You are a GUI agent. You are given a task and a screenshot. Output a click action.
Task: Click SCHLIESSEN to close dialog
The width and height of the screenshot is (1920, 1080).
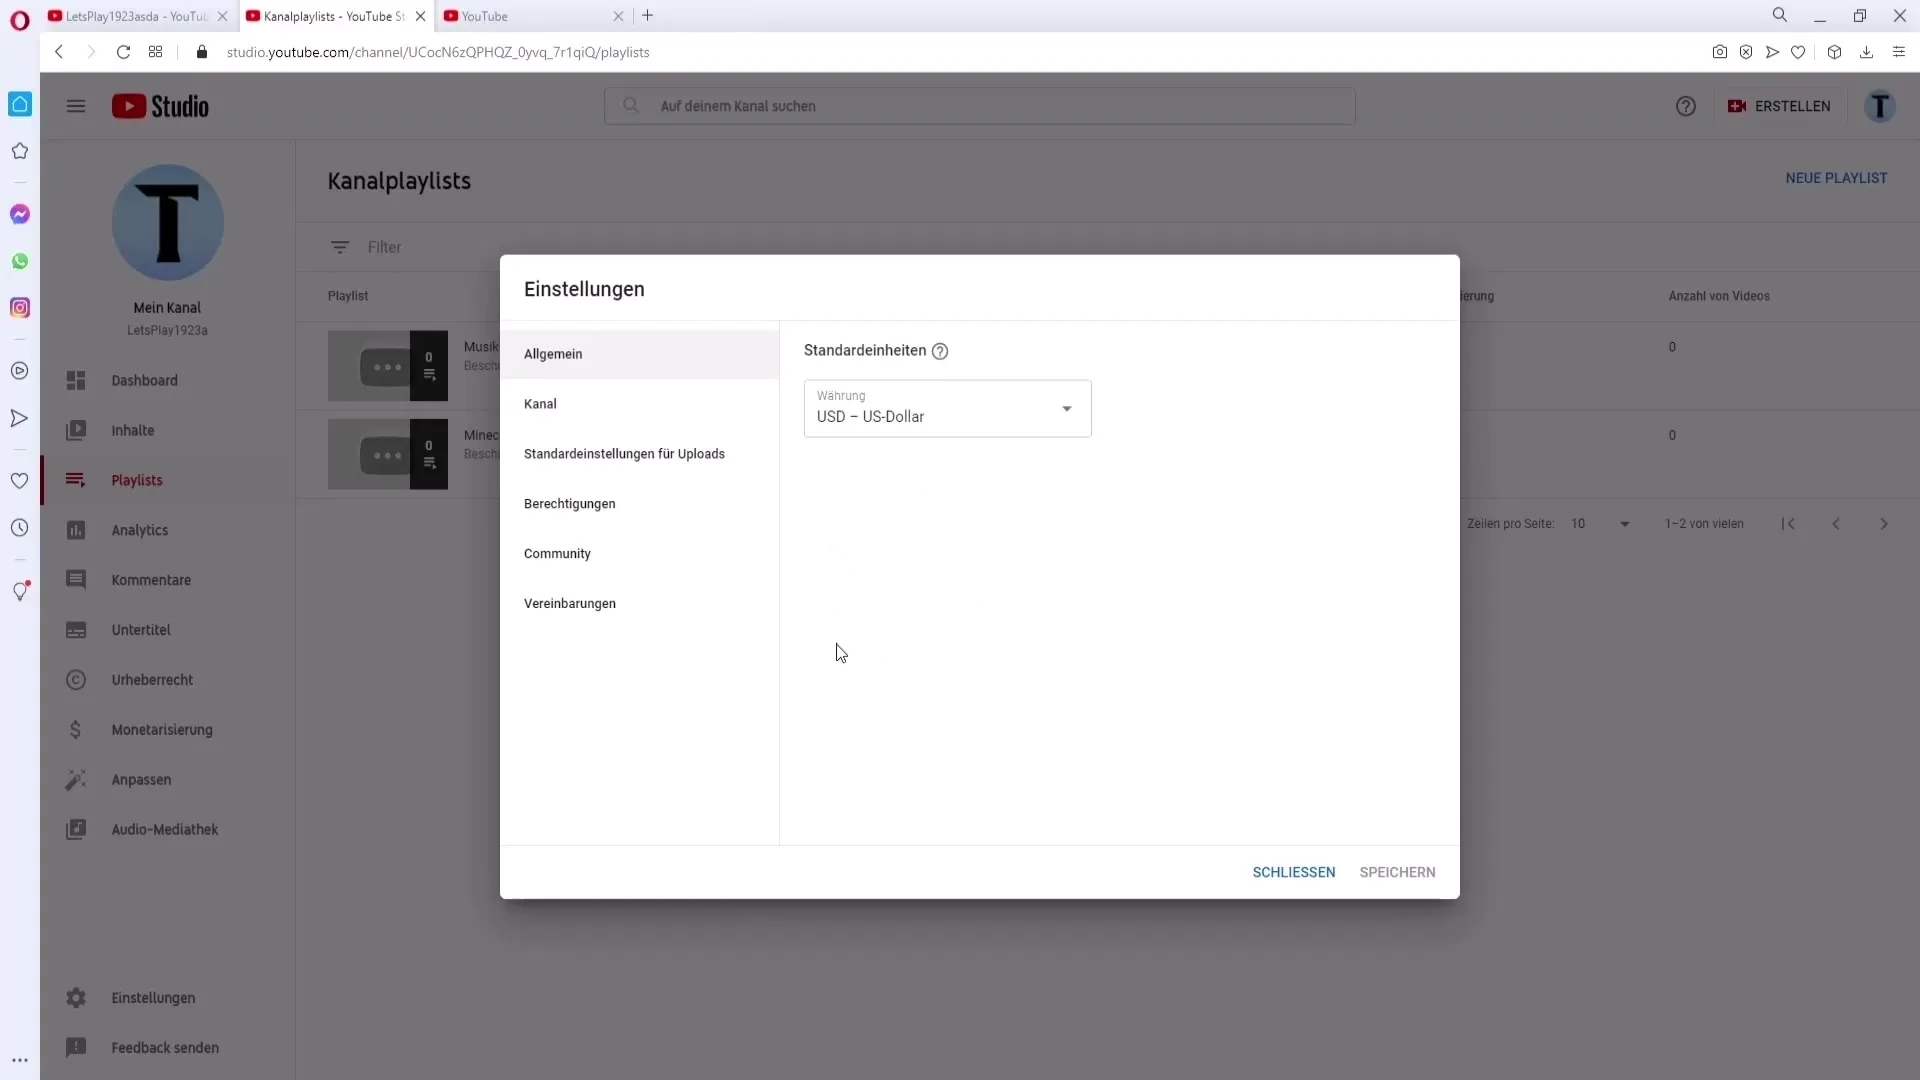click(x=1294, y=872)
